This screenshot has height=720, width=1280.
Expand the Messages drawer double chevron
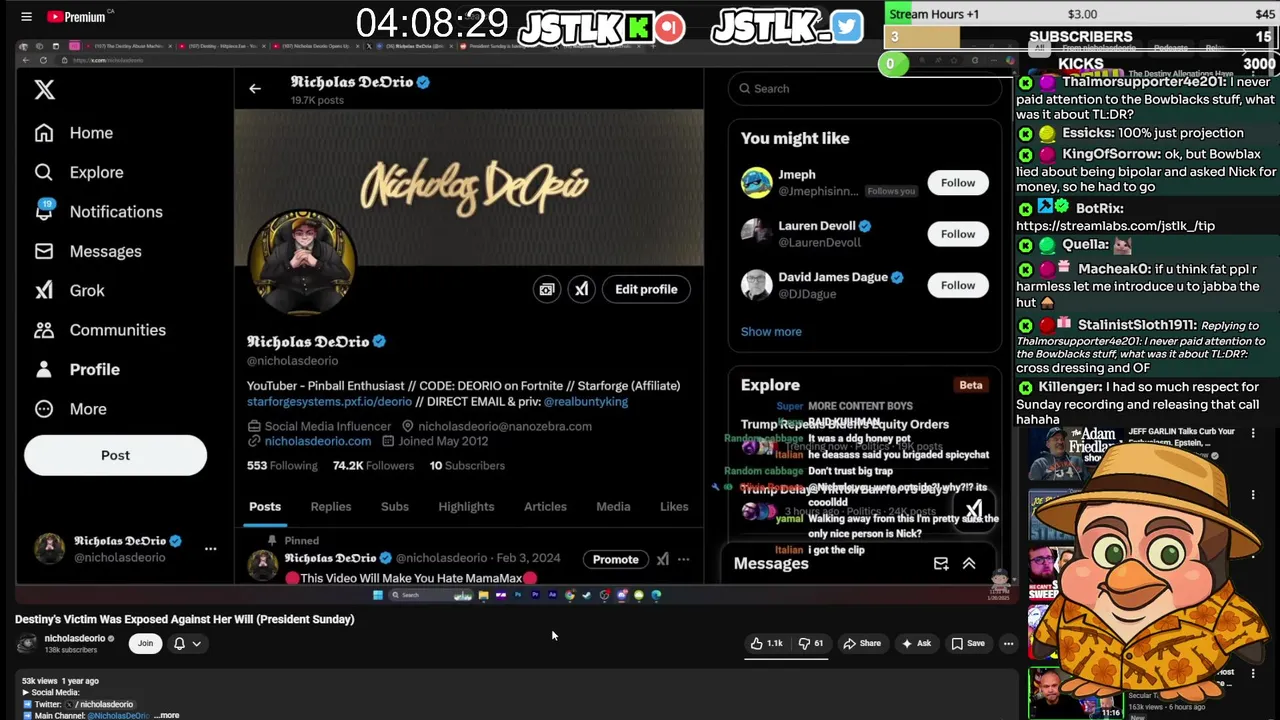969,564
